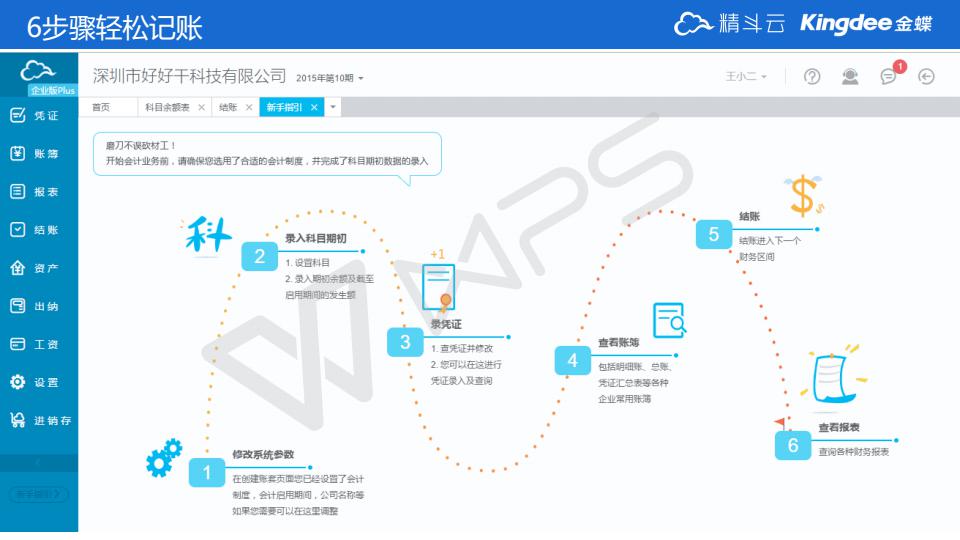Screen dimensions: 960x540
Task: Open the 账簿 ledger module in sidebar
Action: [x=36, y=154]
